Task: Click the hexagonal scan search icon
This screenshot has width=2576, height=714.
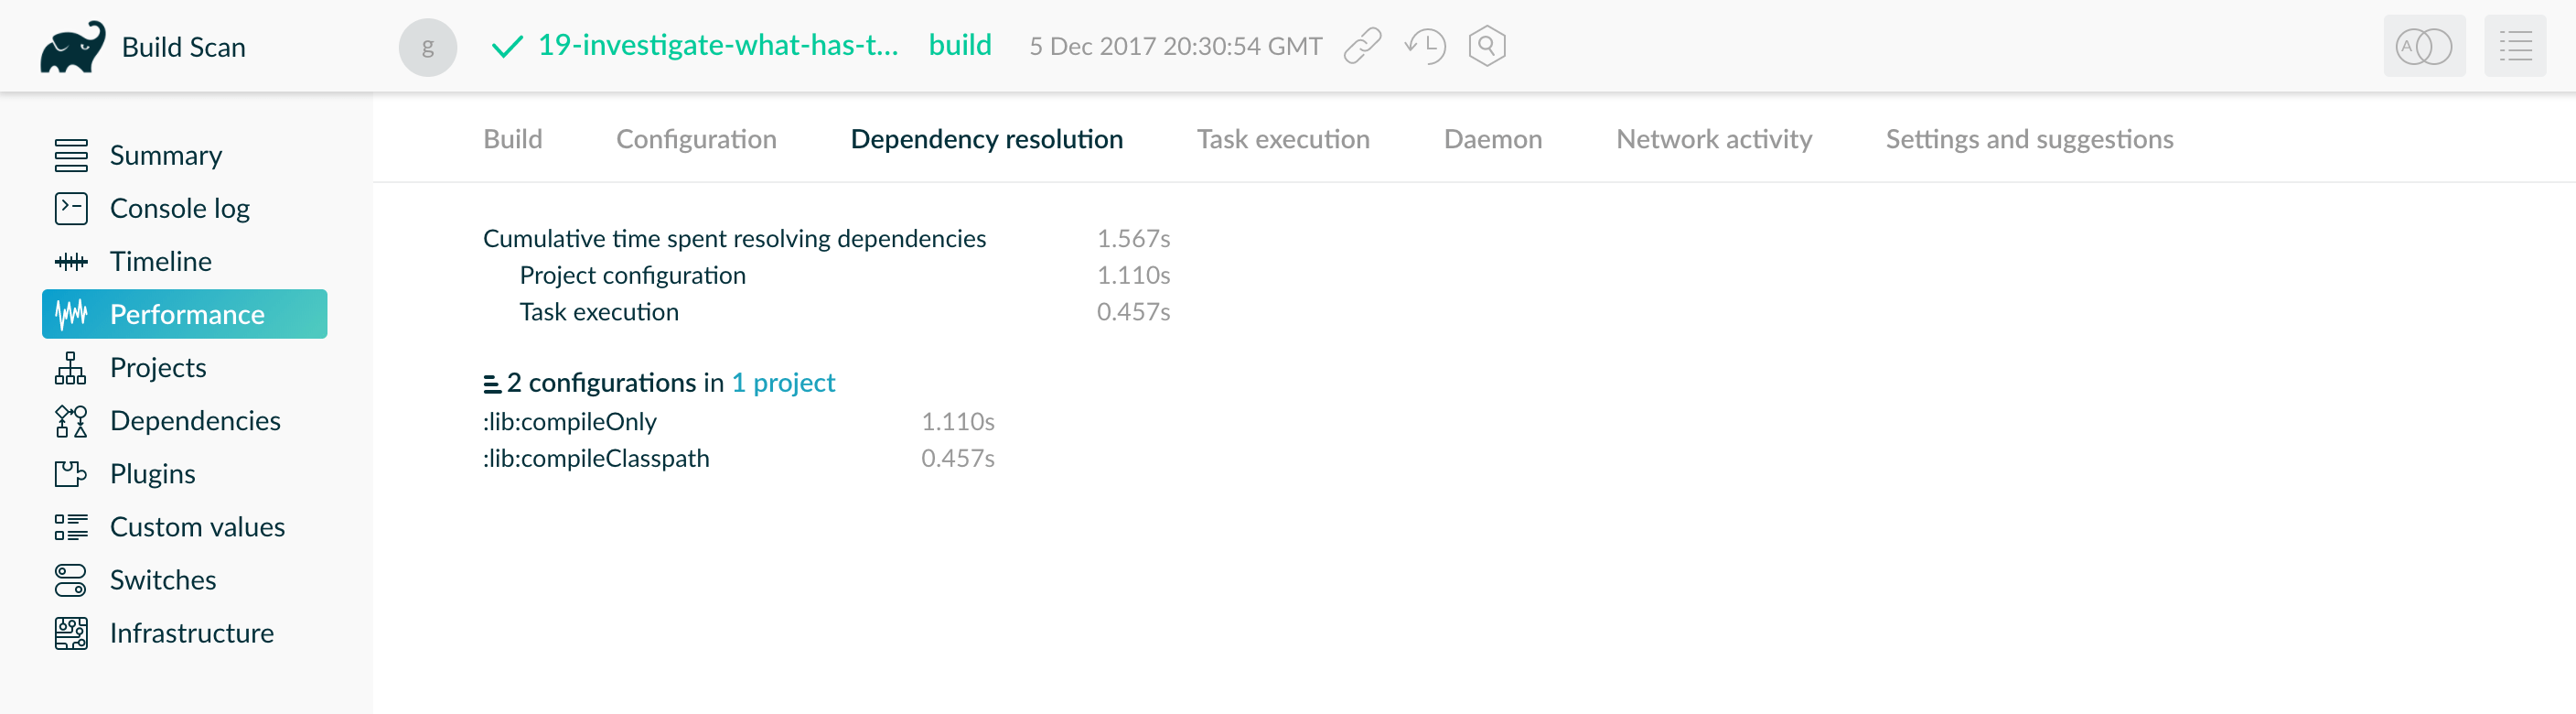Action: (x=1486, y=46)
